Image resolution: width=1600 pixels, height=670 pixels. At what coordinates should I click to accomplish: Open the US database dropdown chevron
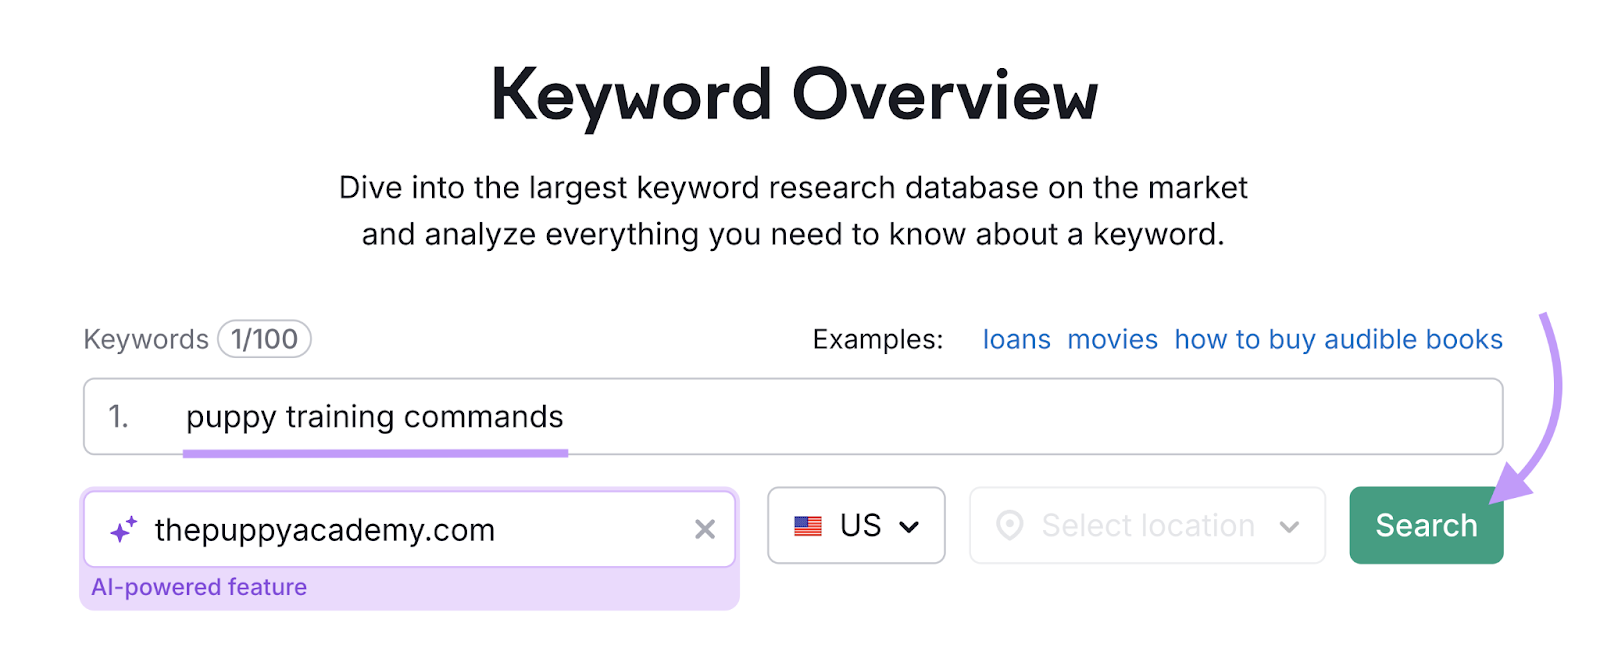pos(911,525)
